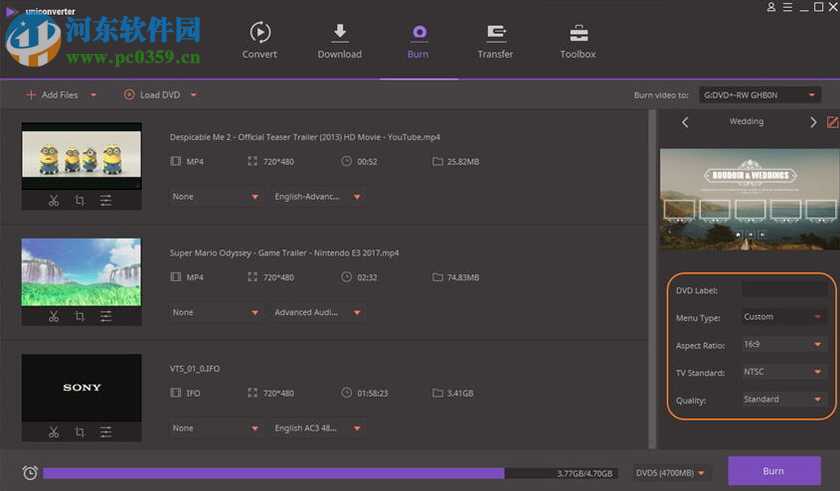
Task: Open the TV Standard dropdown
Action: (784, 372)
